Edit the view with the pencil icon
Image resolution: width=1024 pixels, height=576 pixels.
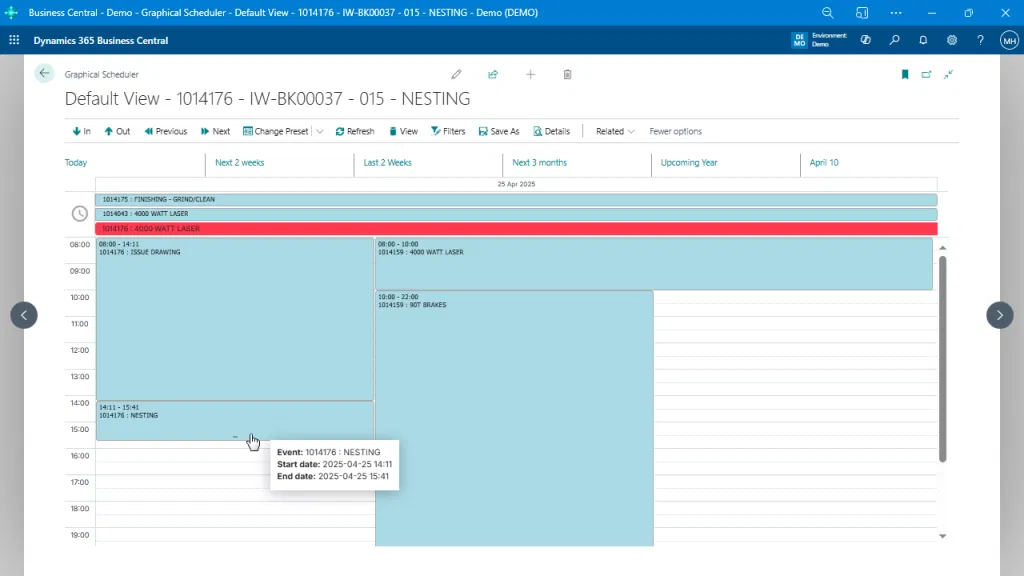pyautogui.click(x=456, y=74)
